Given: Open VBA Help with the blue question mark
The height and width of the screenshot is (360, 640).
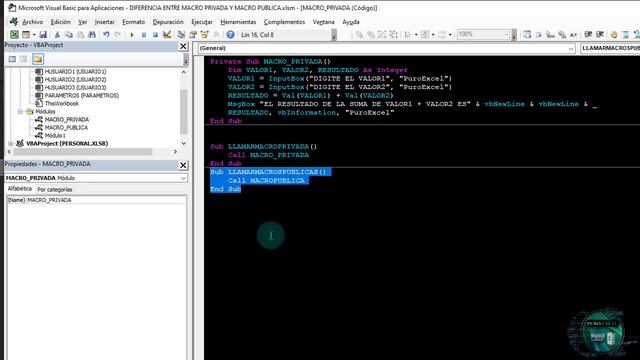Looking at the screenshot, I should coord(230,35).
